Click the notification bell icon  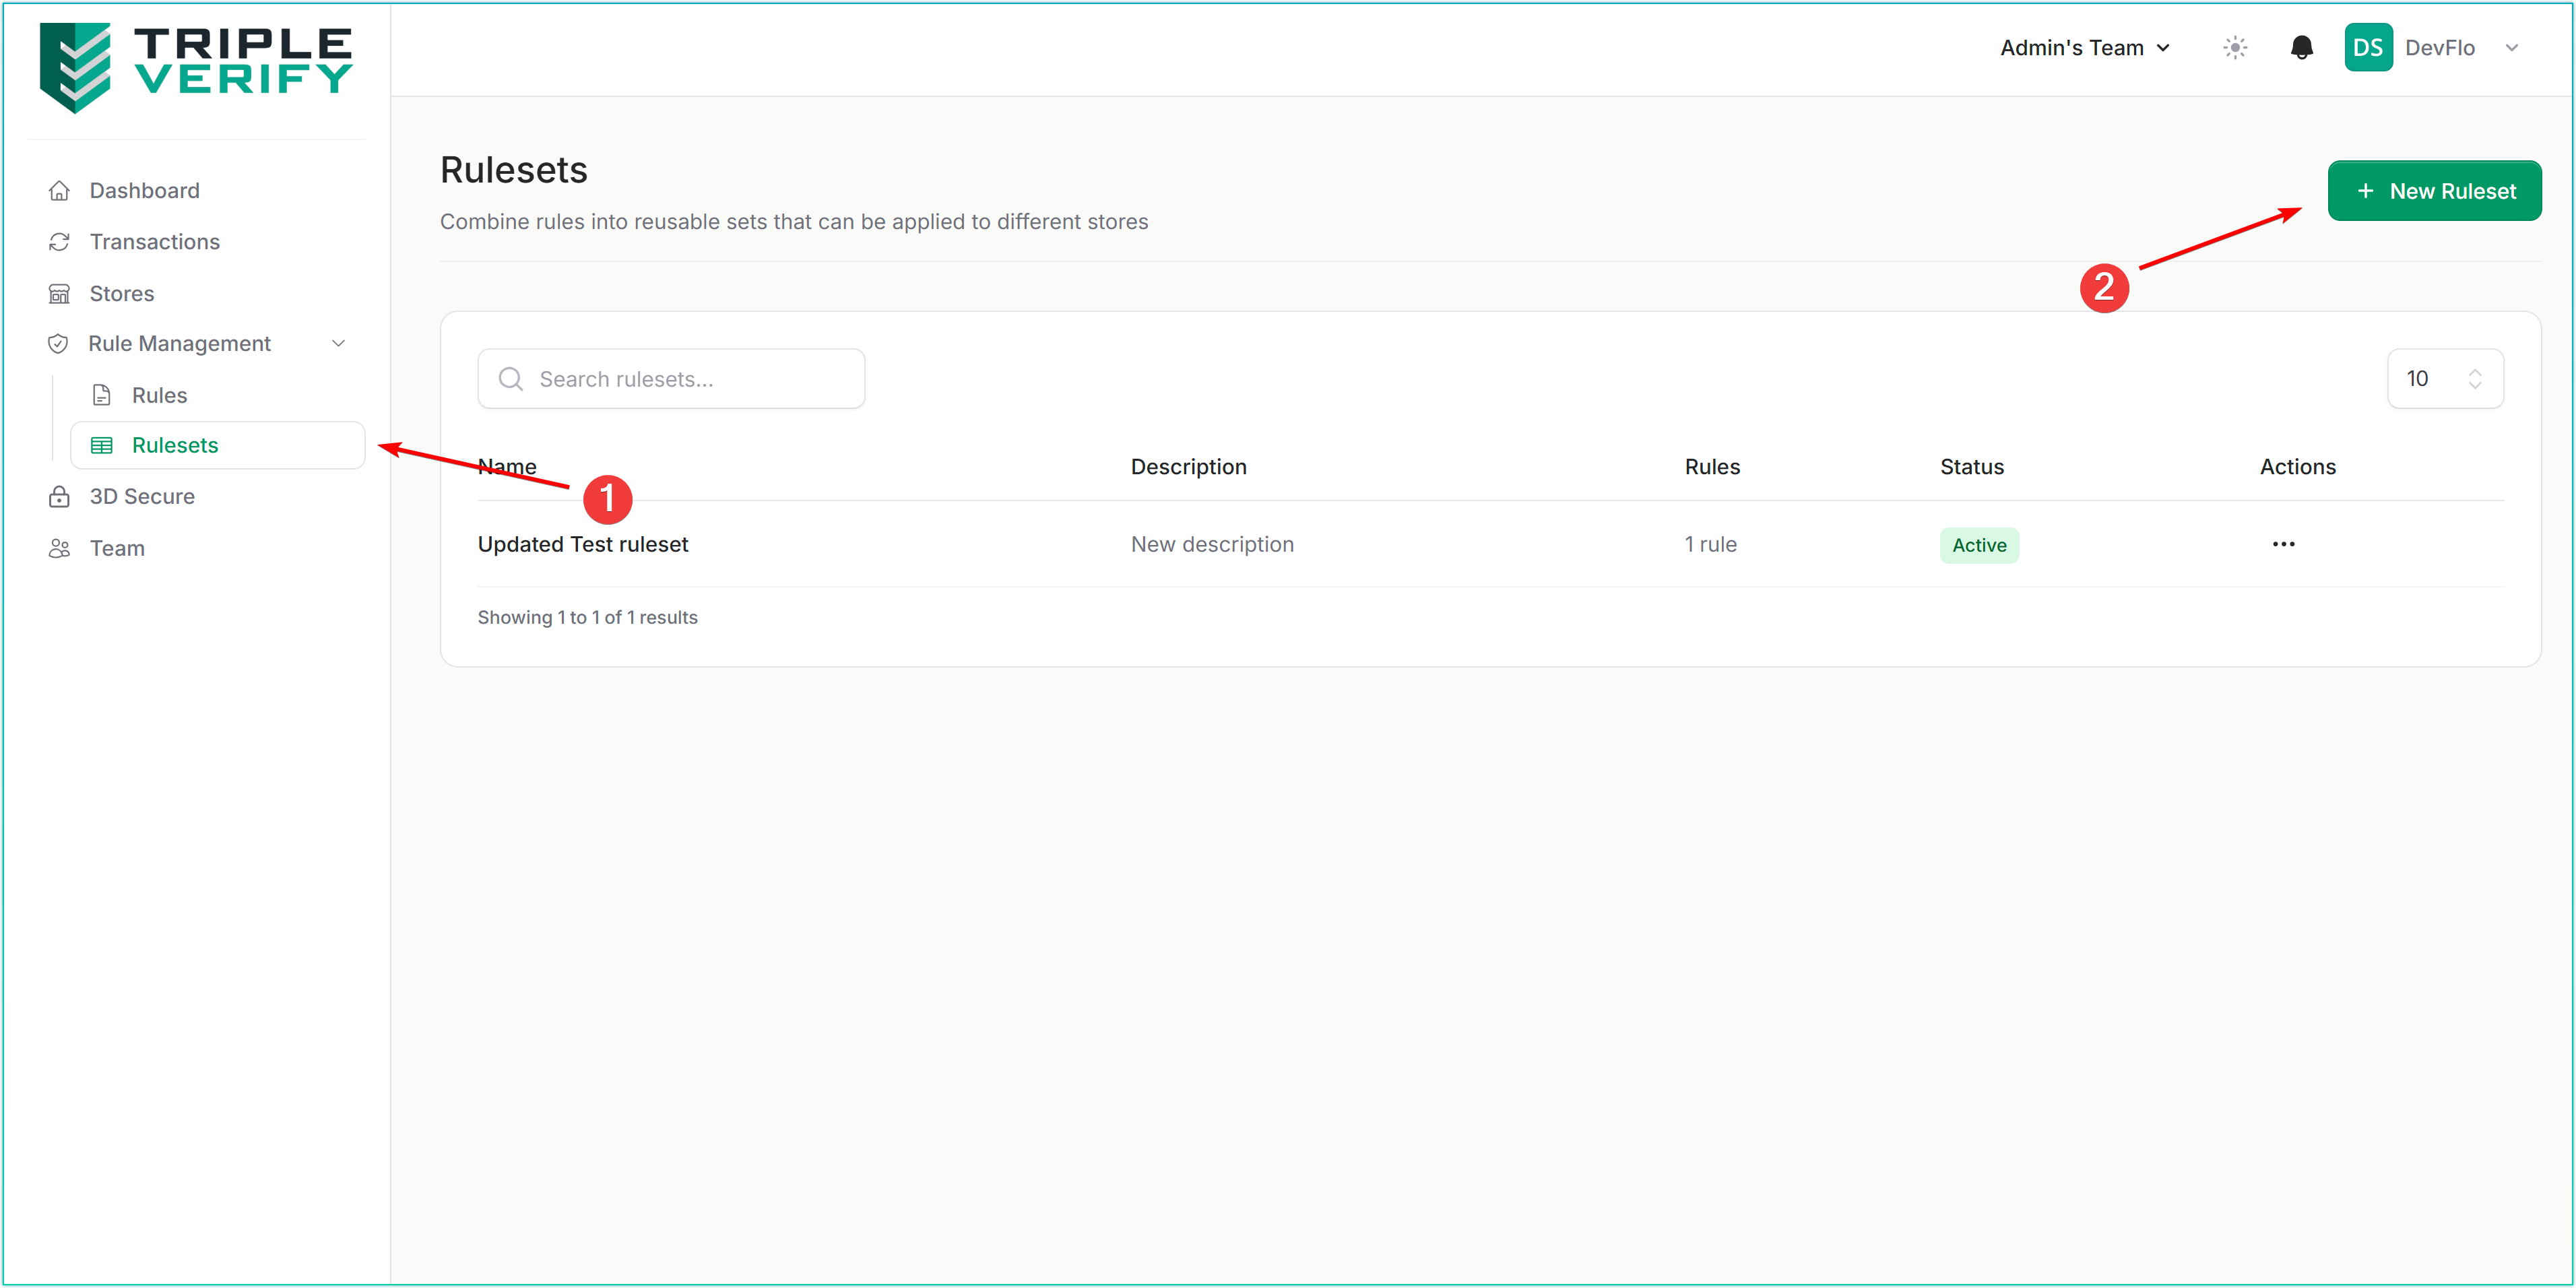(2301, 48)
